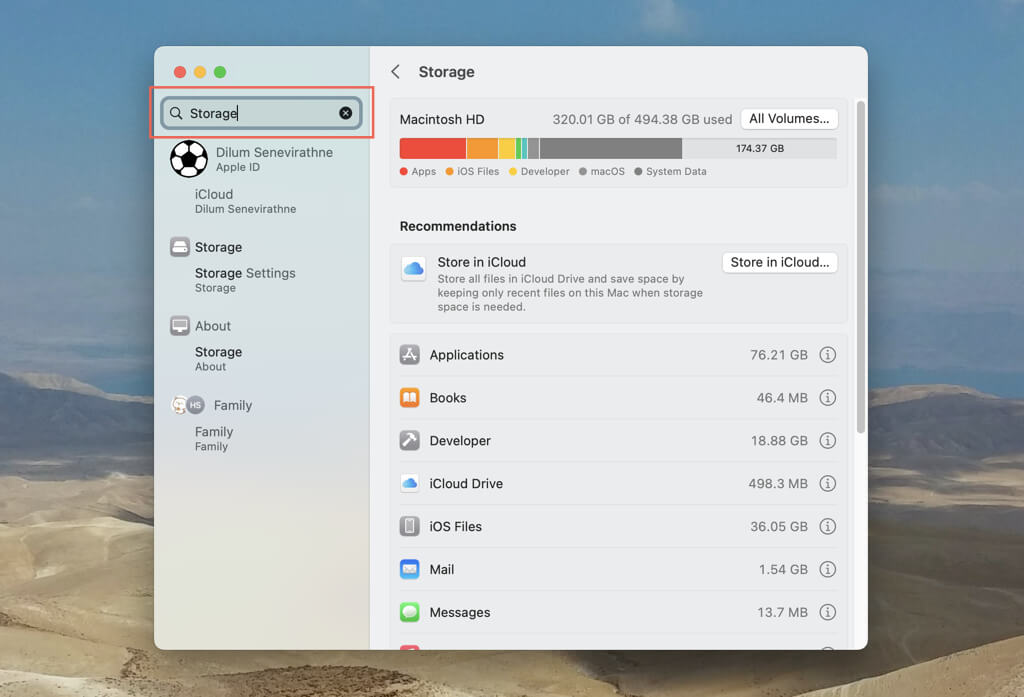Click the 320.01 GB of 494.38 GB used text

pyautogui.click(x=642, y=120)
